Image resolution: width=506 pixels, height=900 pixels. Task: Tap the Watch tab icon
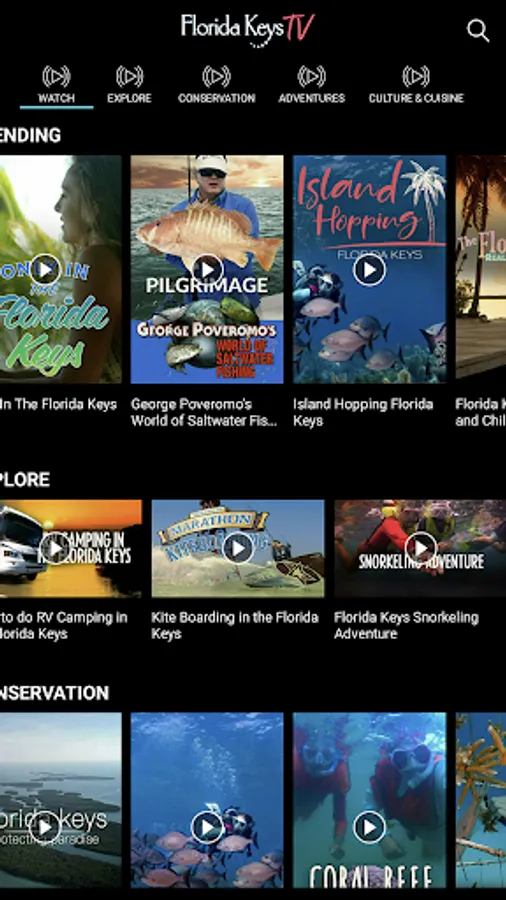point(56,76)
